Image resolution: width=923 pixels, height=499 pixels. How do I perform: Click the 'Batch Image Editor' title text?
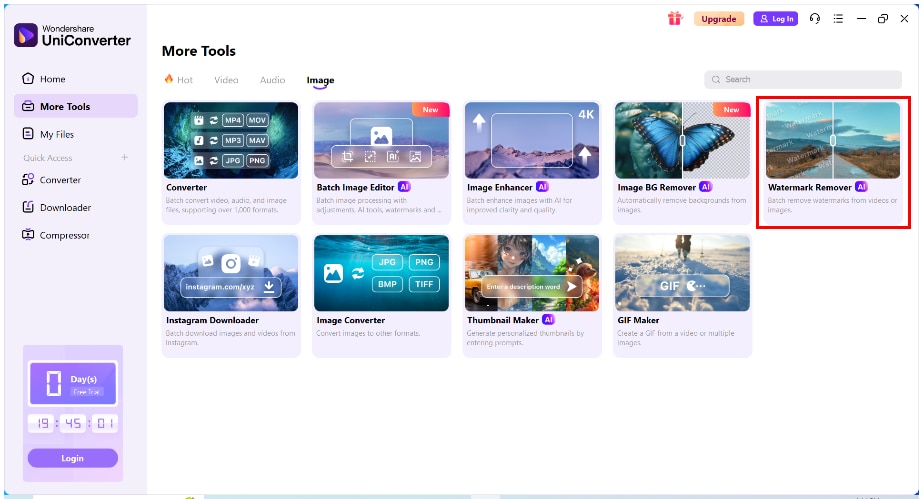click(356, 187)
